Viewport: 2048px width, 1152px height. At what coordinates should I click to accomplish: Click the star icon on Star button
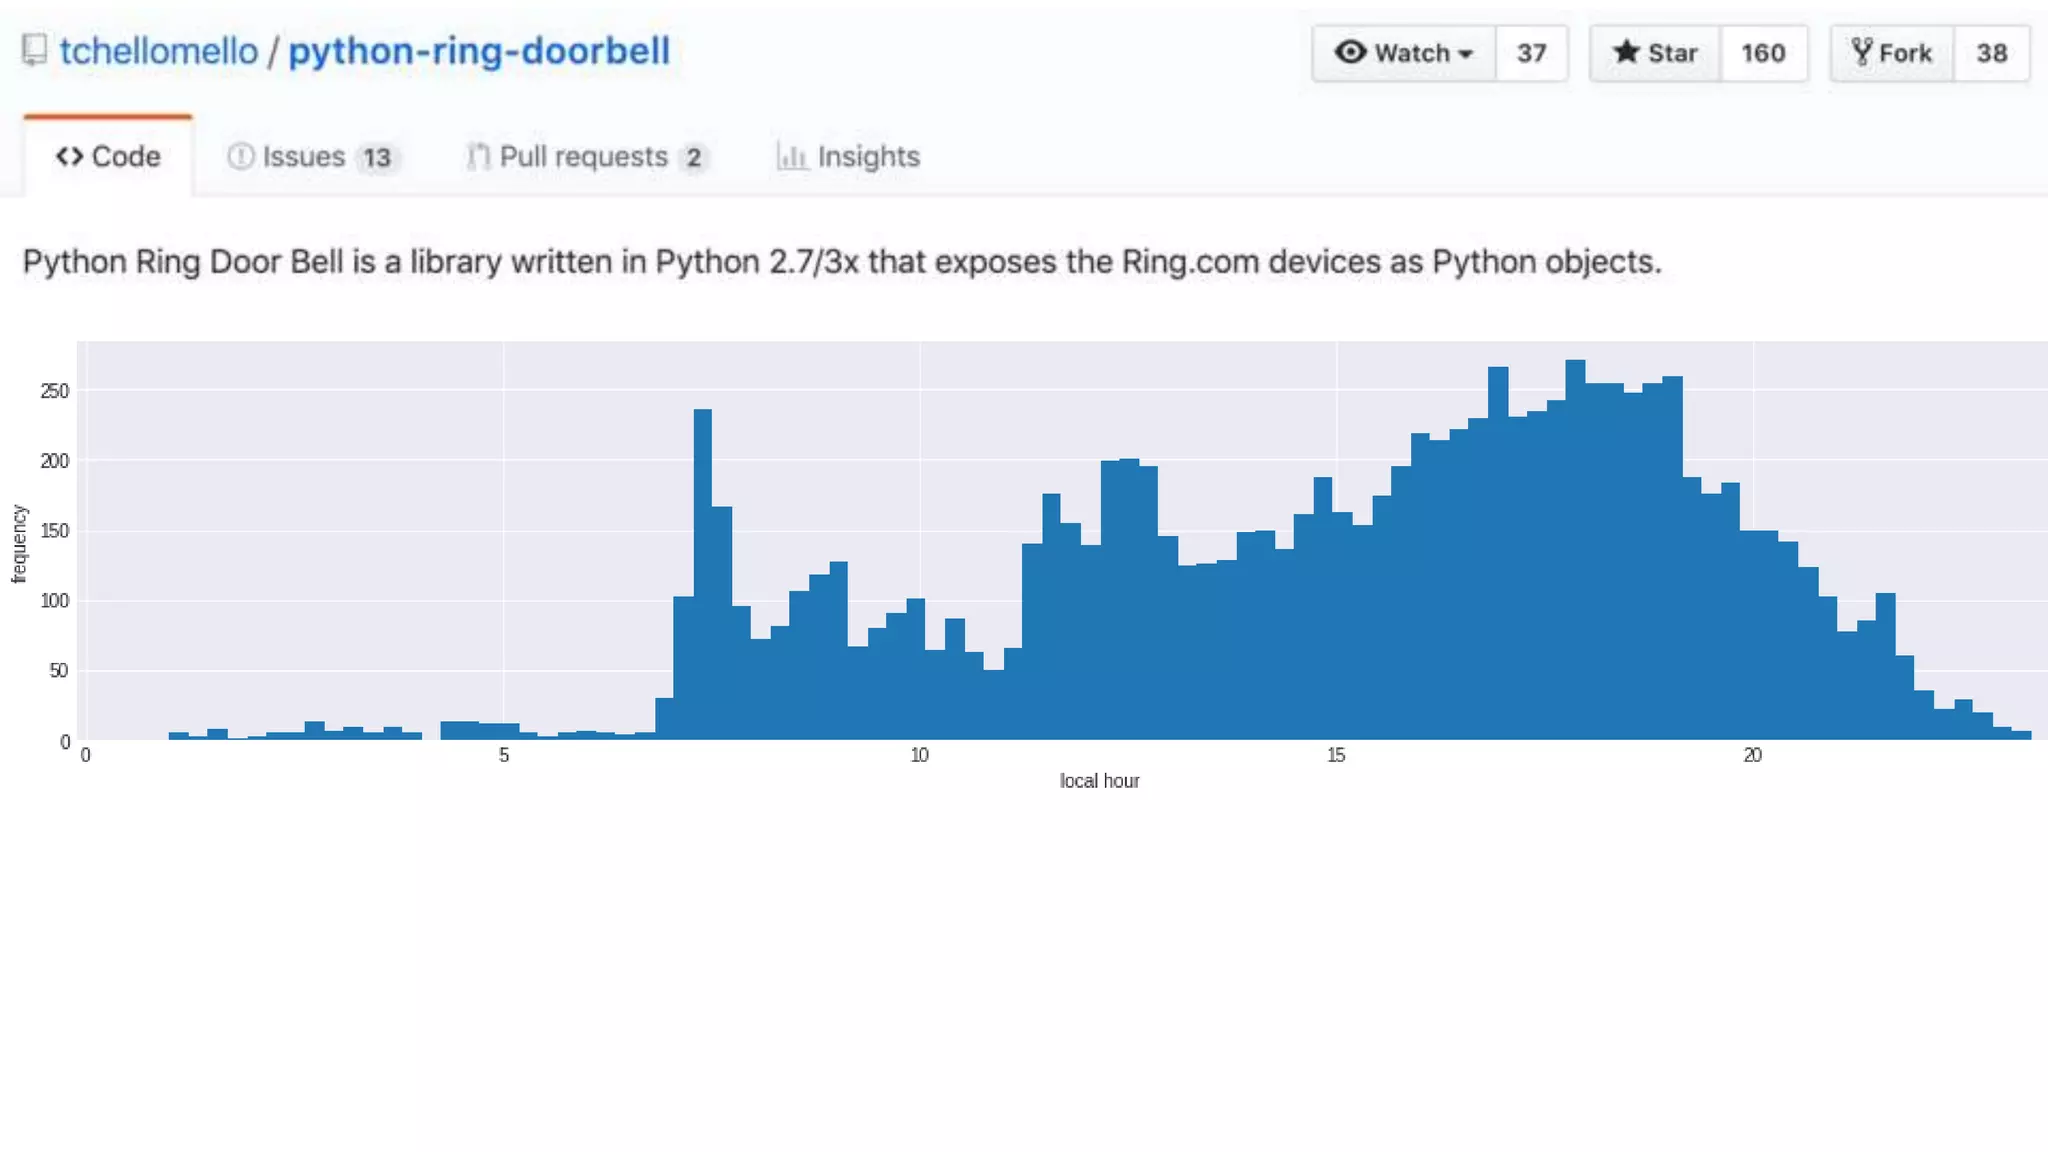click(1627, 52)
